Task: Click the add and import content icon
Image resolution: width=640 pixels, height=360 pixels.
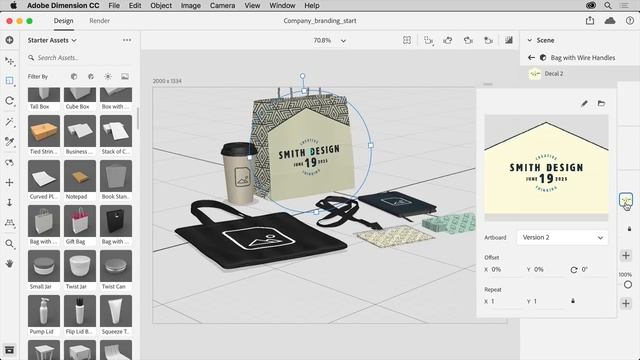Action: click(x=9, y=40)
